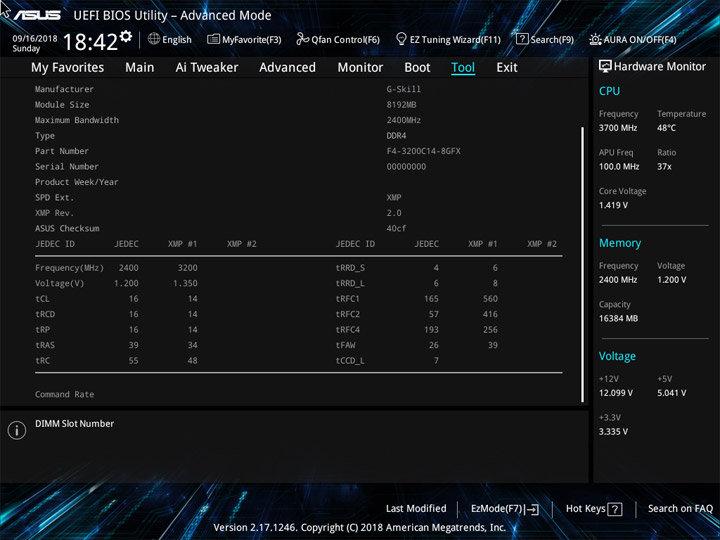Click the DIMM Slot Number description
The image size is (720, 540).
click(74, 424)
